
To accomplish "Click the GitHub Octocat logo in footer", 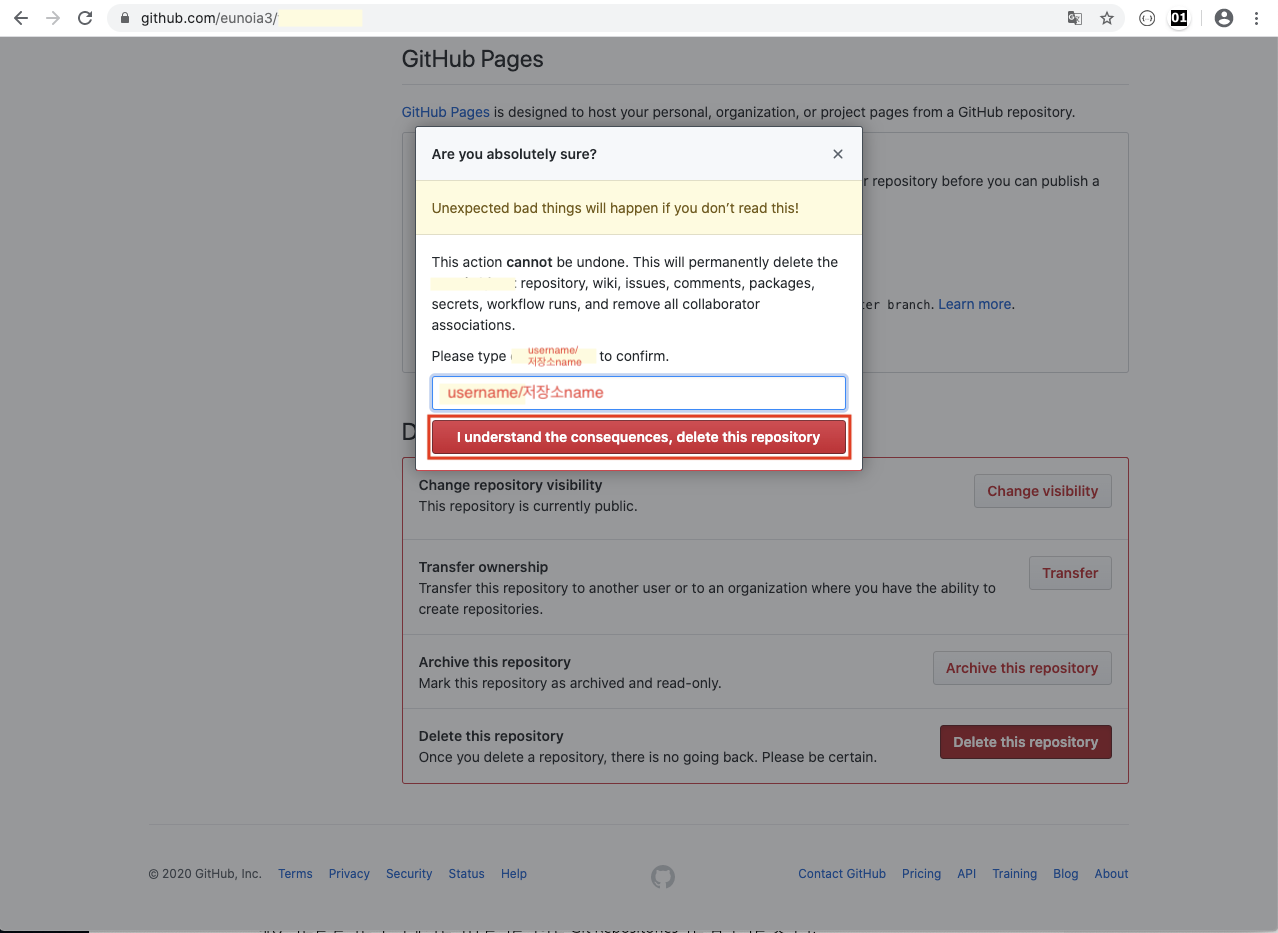I will pos(663,877).
